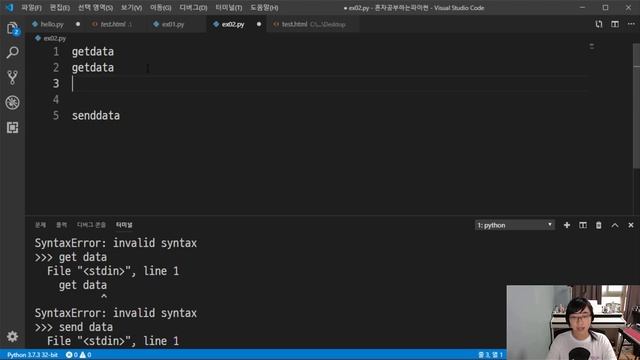Screen dimensions: 640x360
Task: Place cursor on empty line 3
Action: [x=330, y=84]
